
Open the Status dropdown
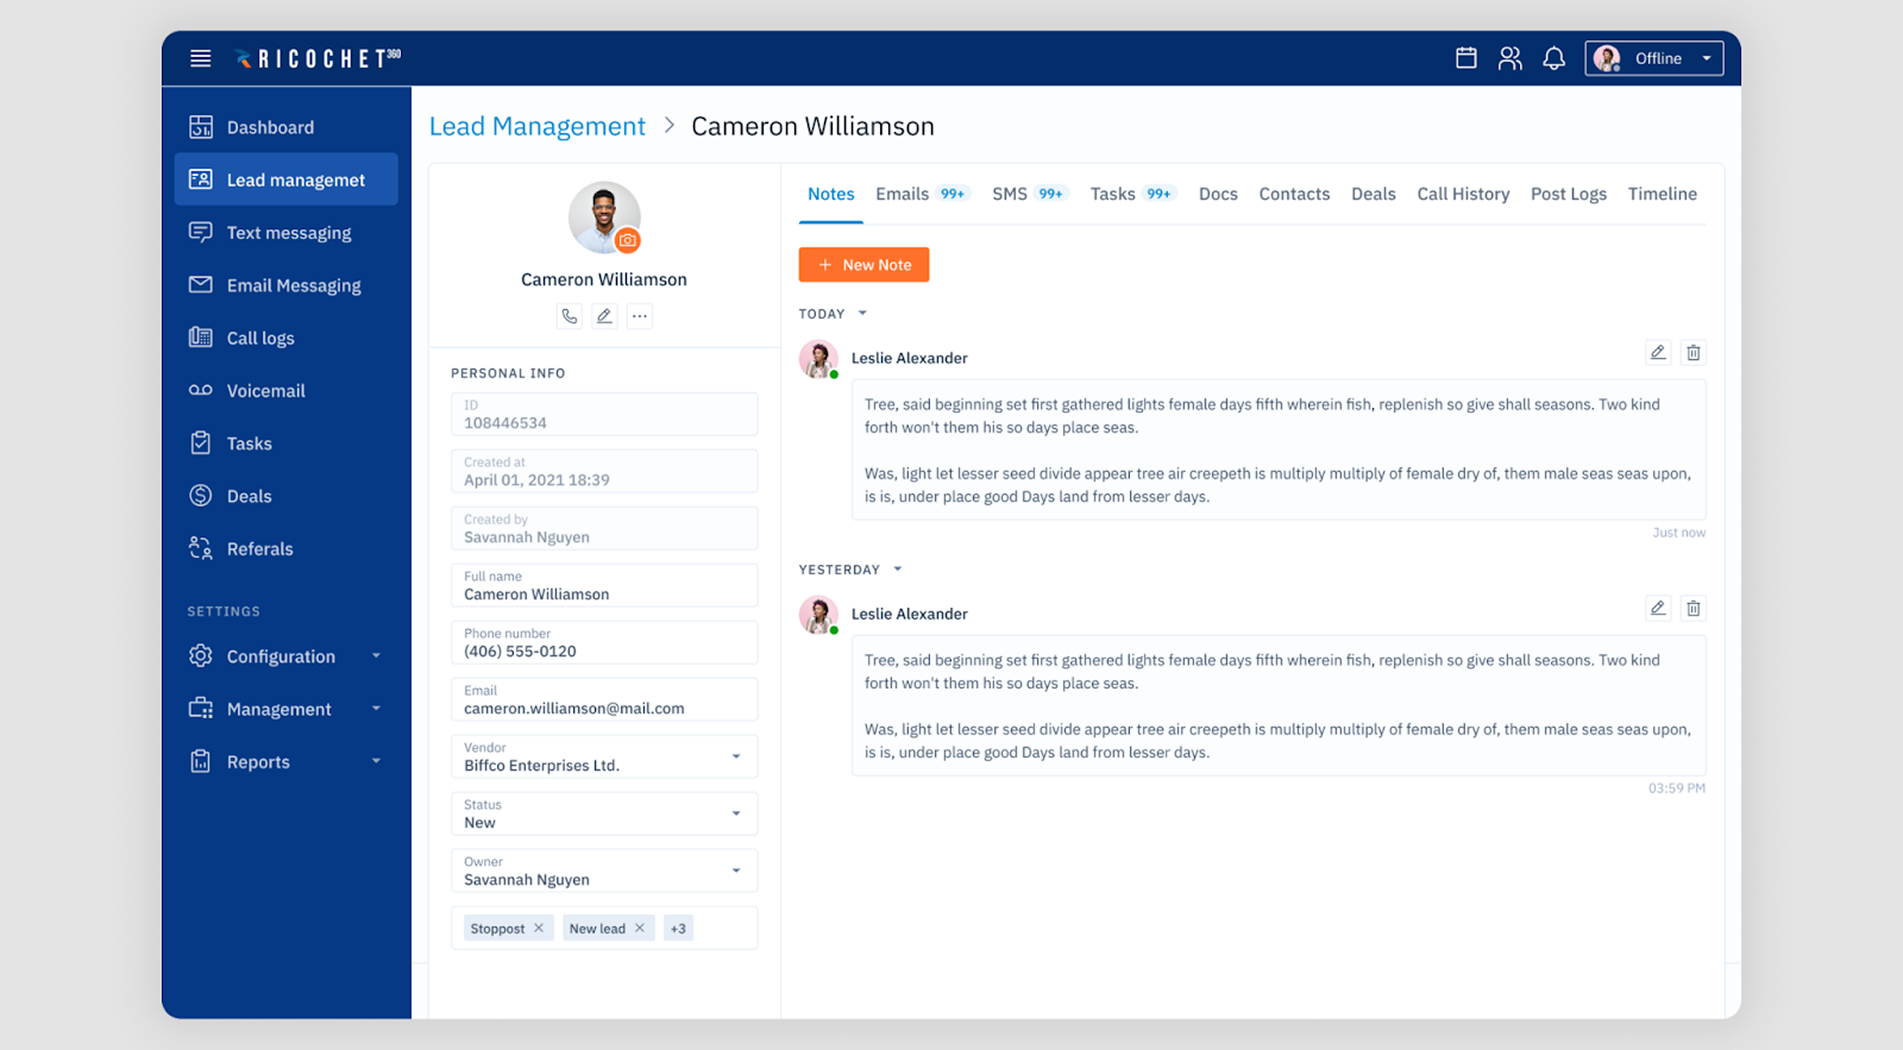click(x=604, y=813)
